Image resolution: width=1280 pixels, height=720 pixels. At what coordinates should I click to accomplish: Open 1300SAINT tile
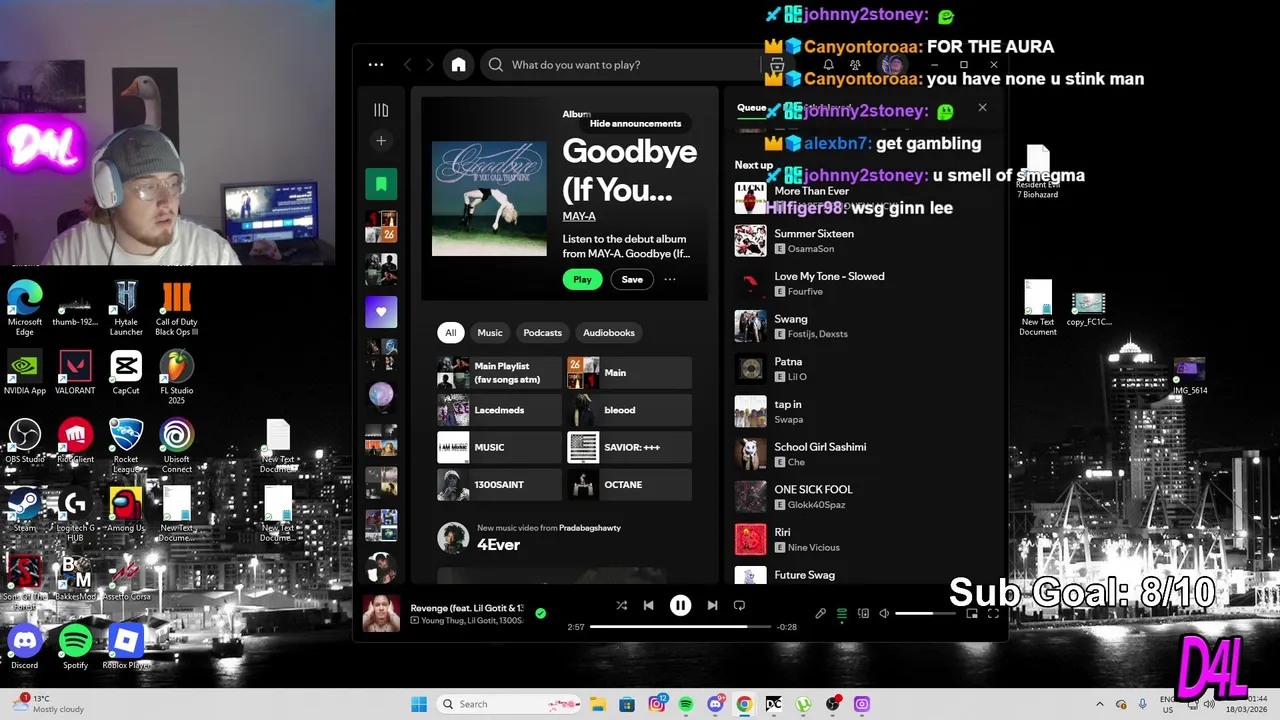coord(499,485)
